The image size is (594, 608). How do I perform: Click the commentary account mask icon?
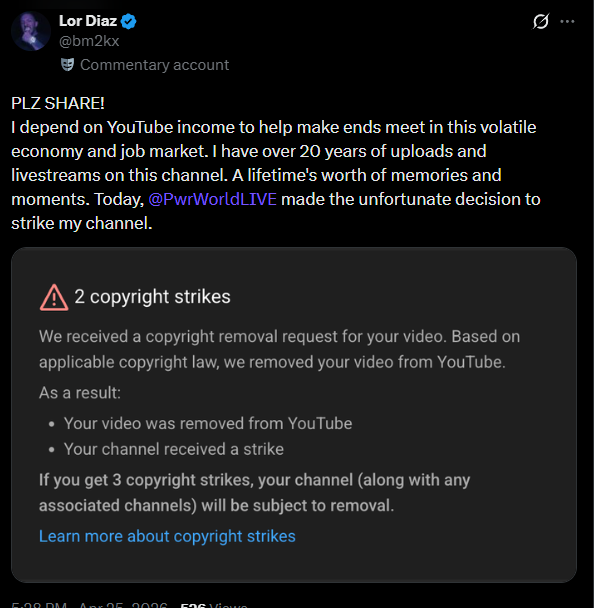click(x=67, y=65)
